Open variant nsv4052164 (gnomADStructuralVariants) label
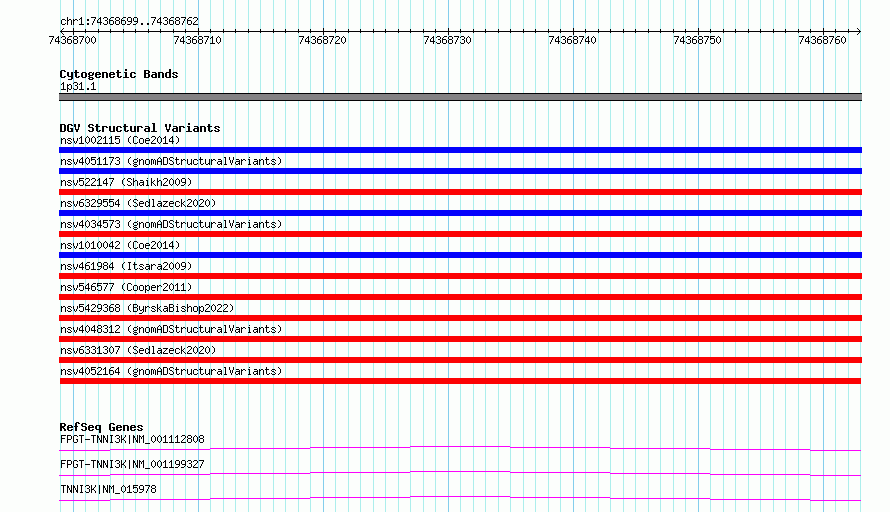 point(171,371)
